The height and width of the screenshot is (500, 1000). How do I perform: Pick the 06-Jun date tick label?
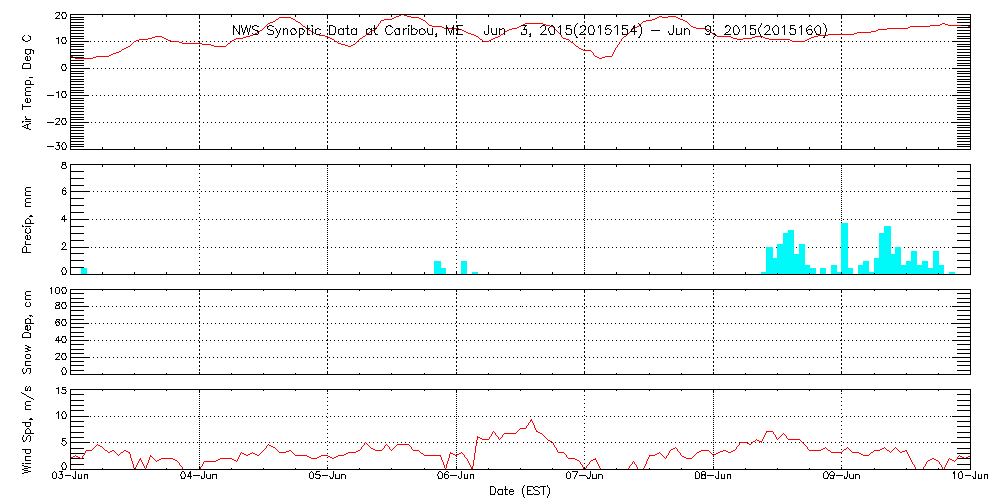[456, 477]
